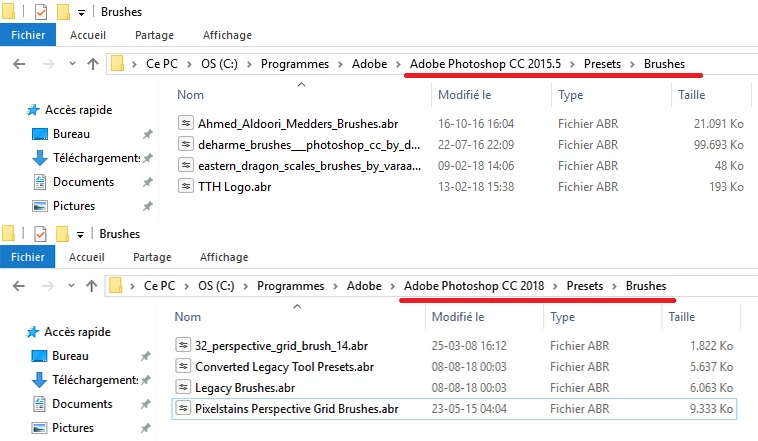
Task: Open Accueil tab in the CC 2015.5 window
Action: [87, 35]
